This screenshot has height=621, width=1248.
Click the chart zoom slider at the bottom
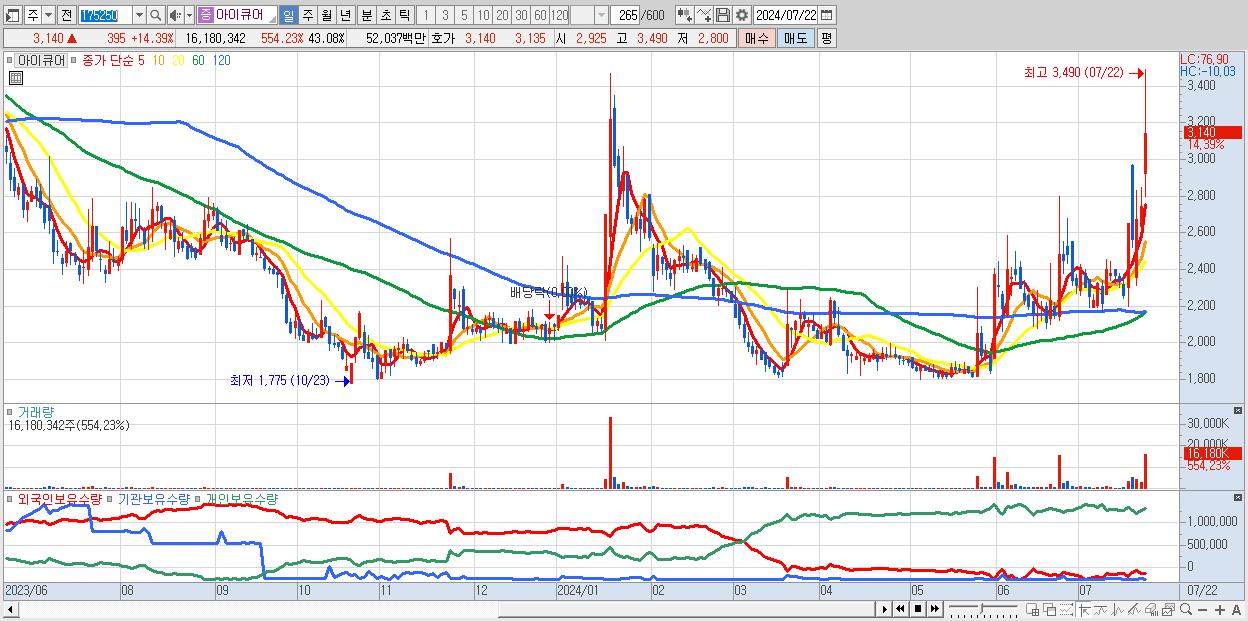point(983,608)
